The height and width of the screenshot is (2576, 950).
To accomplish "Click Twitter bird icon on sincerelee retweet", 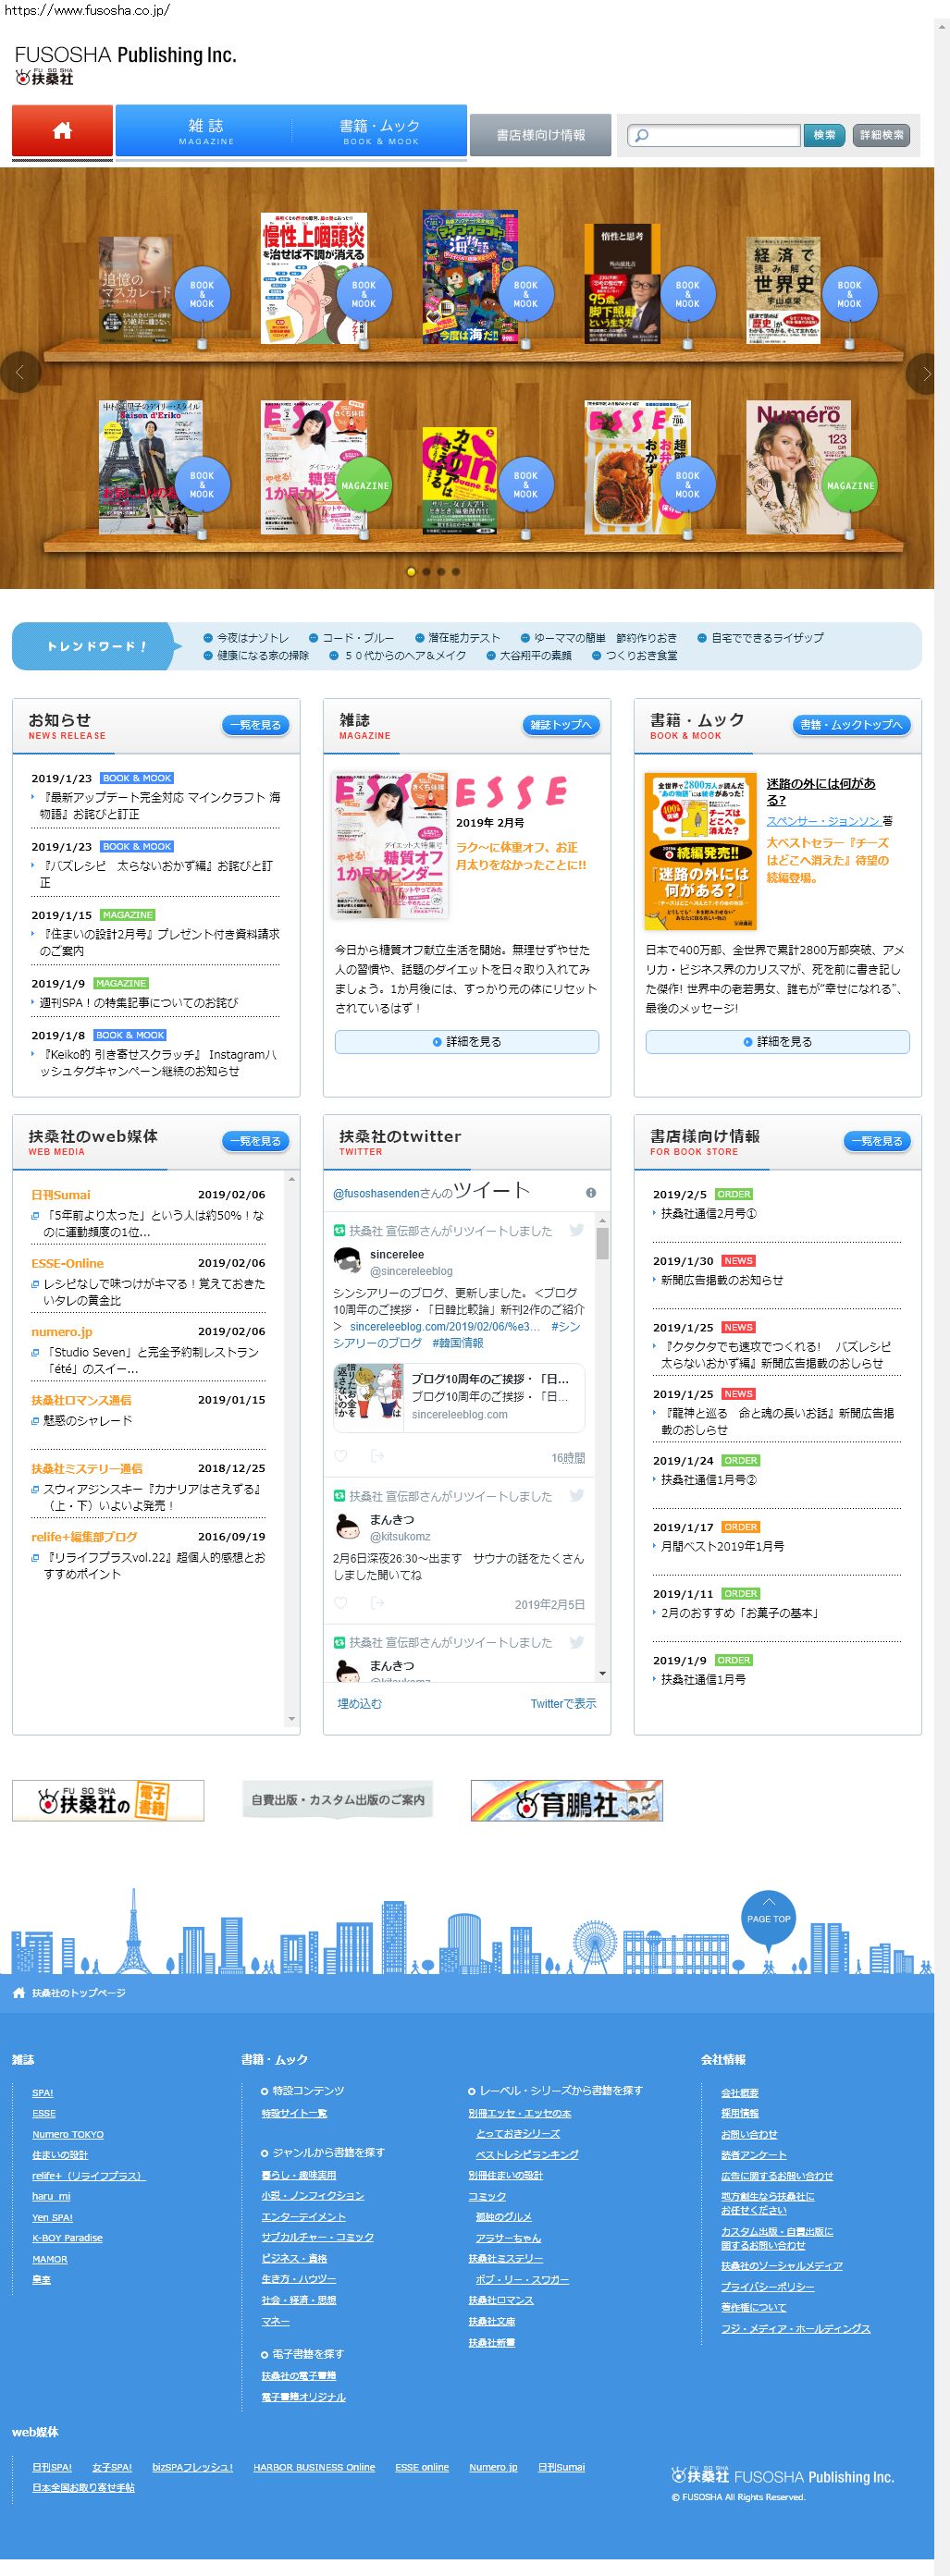I will click(577, 1230).
